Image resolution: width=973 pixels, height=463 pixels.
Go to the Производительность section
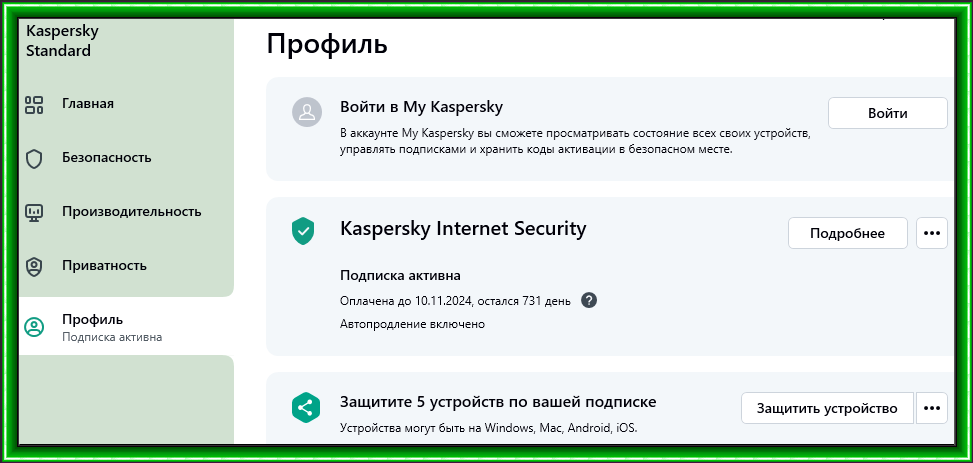(132, 212)
